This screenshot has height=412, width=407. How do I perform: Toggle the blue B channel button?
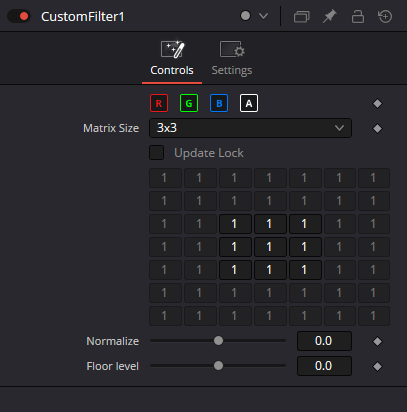click(219, 103)
